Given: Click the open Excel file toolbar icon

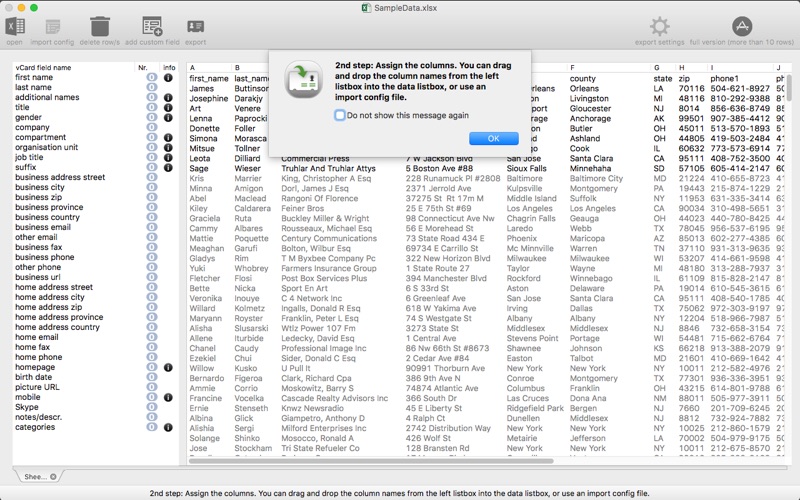Looking at the screenshot, I should [x=14, y=27].
